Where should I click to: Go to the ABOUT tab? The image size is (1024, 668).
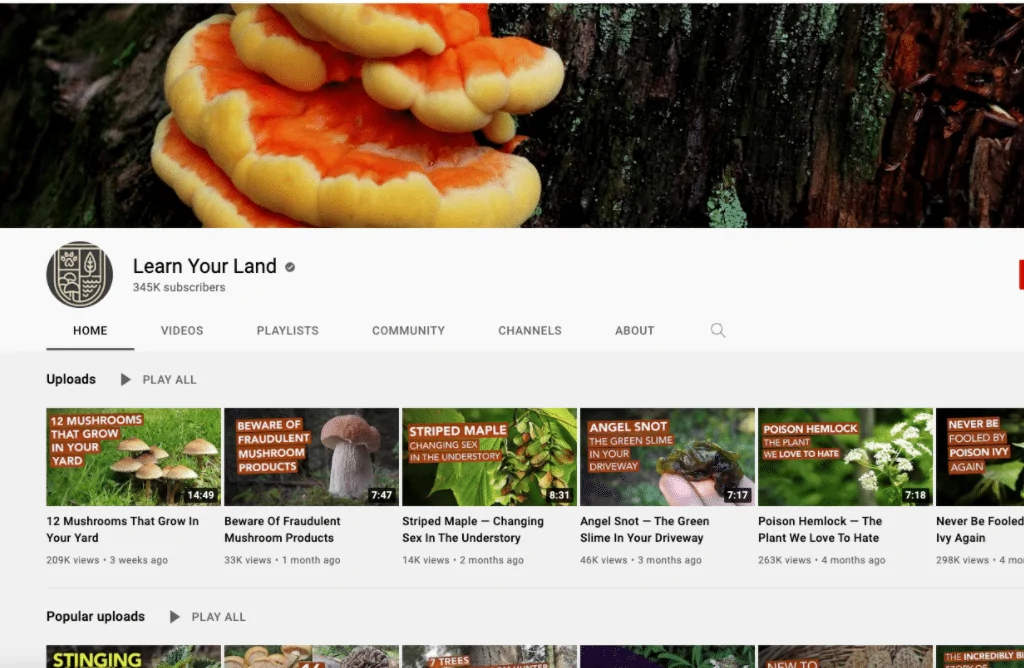(634, 330)
